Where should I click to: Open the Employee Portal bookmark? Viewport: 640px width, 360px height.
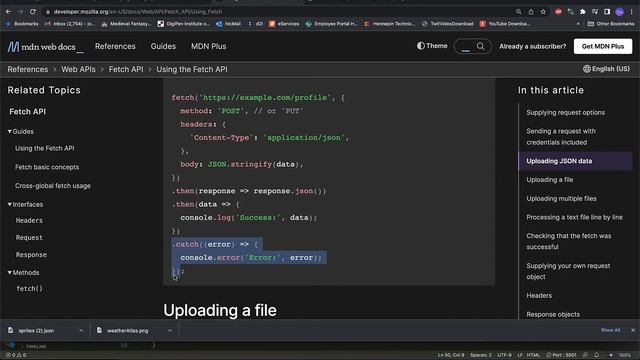(331, 24)
